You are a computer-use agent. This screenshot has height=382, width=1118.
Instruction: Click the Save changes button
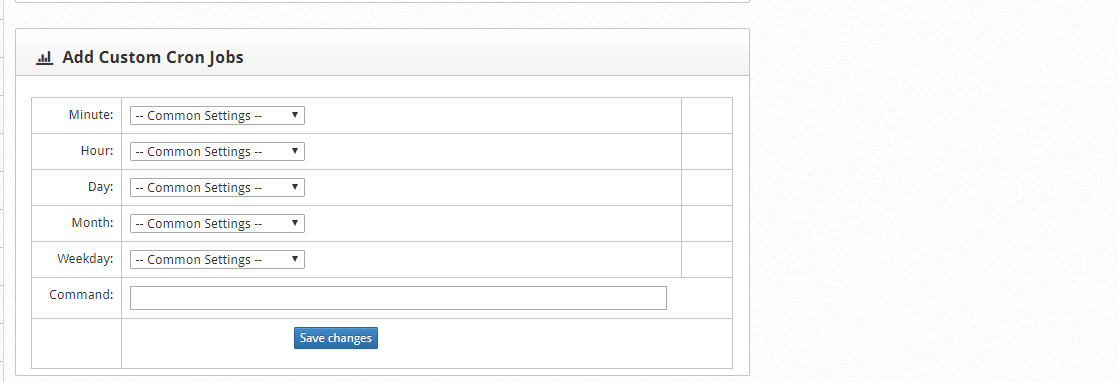pyautogui.click(x=336, y=338)
